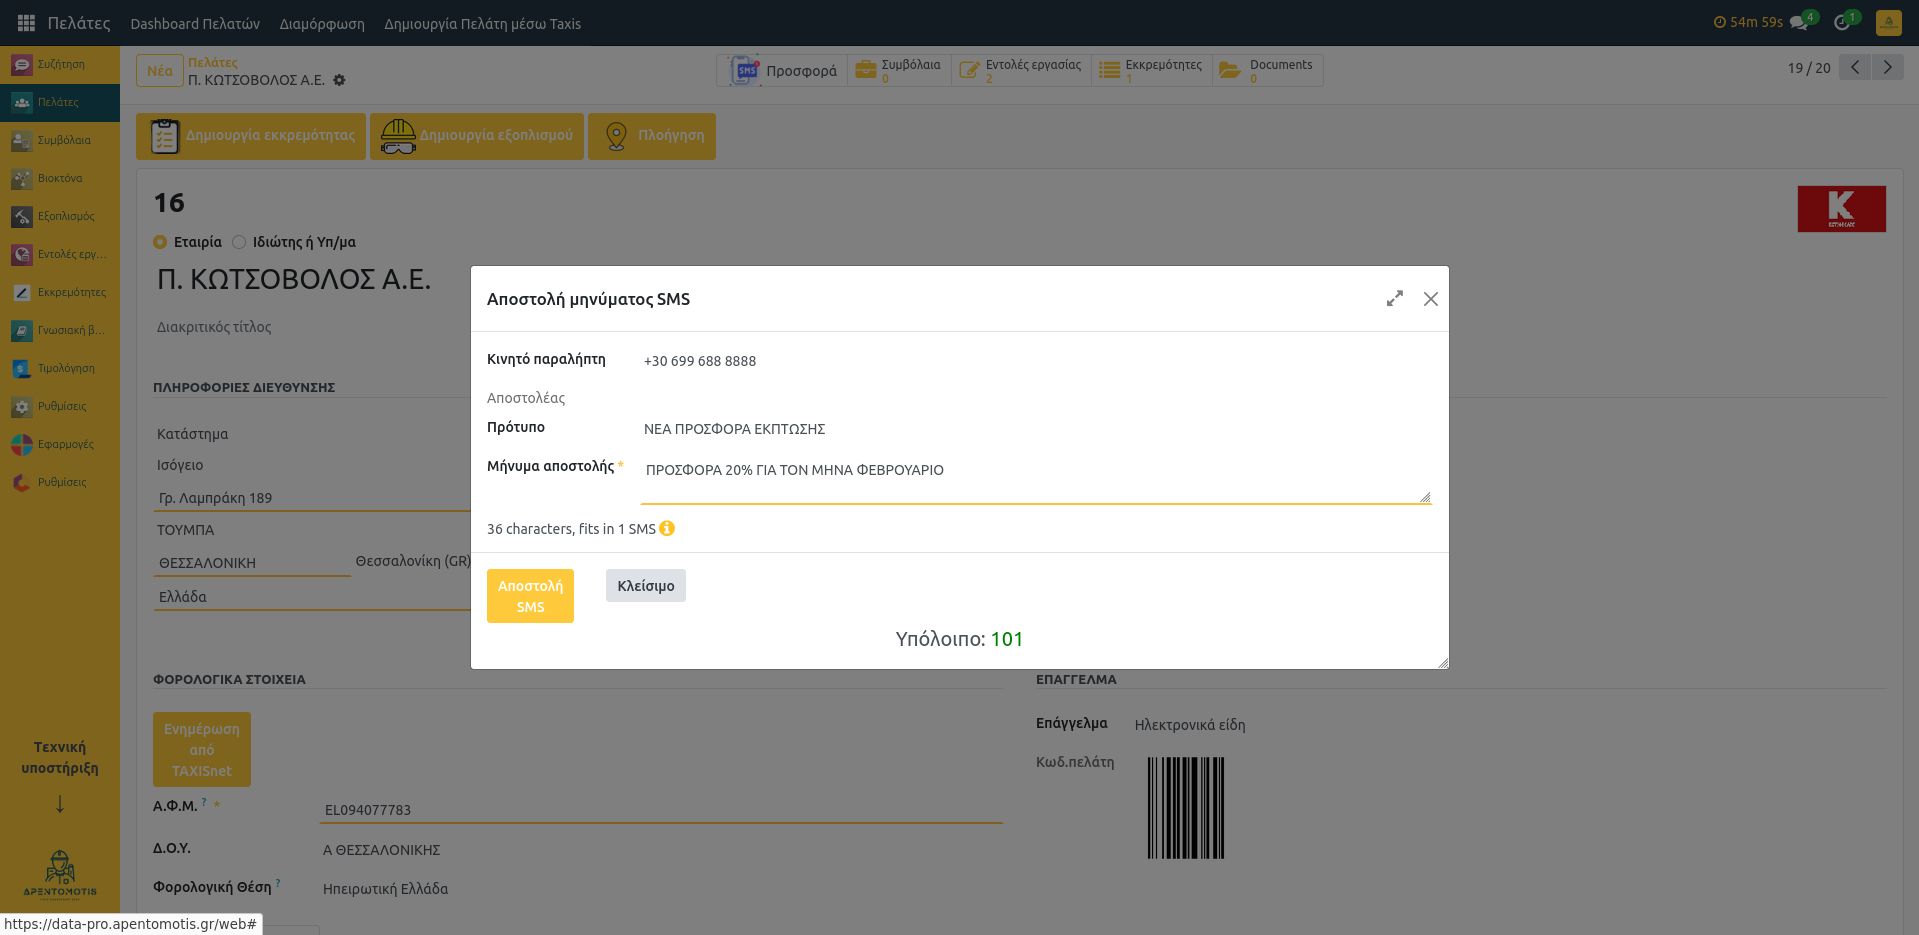
Task: Open the Ισόγειο floor dropdown
Action: coord(312,465)
